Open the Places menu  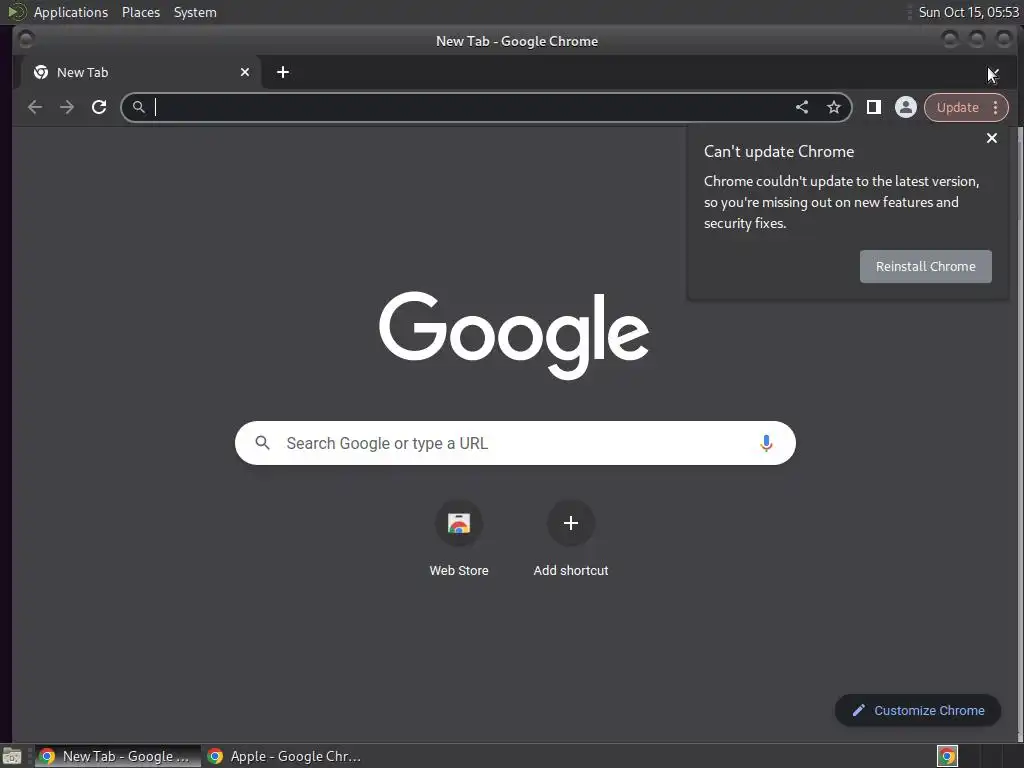pyautogui.click(x=140, y=12)
